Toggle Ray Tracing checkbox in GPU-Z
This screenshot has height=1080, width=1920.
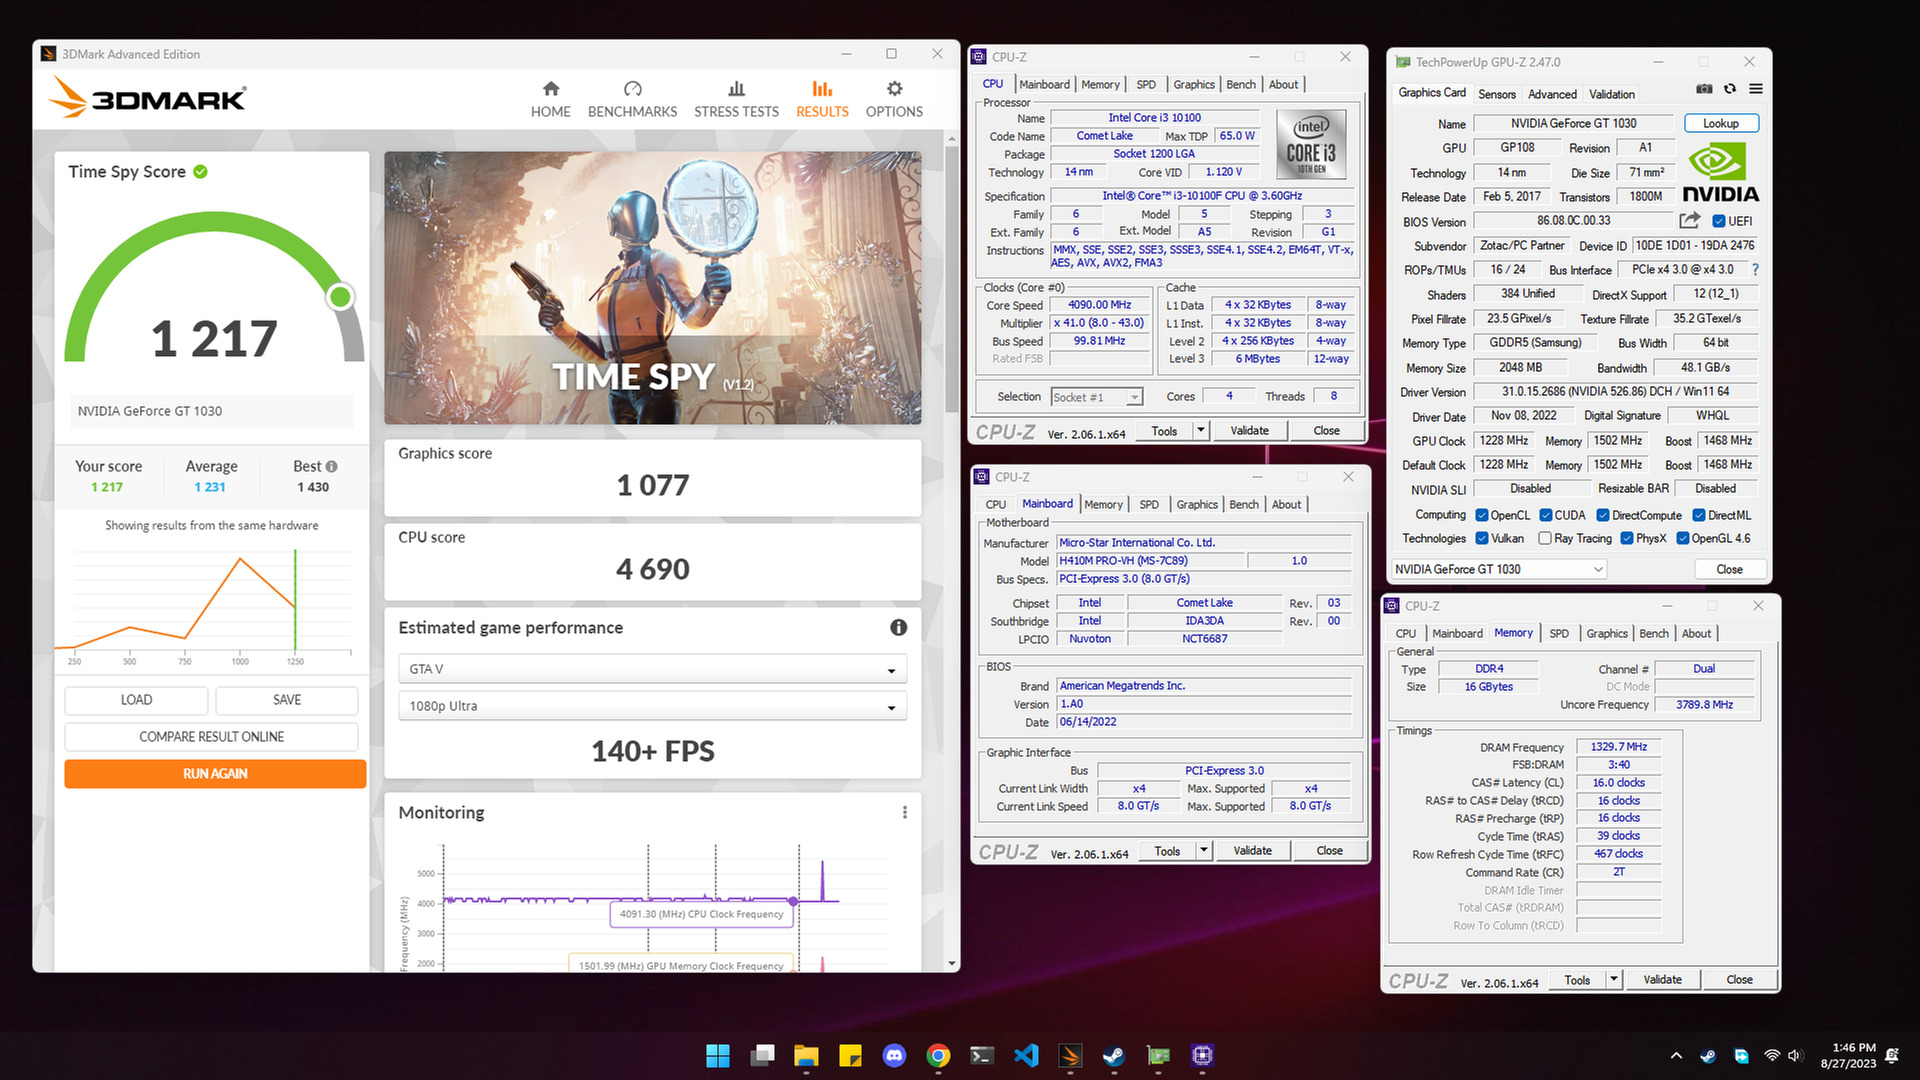point(1545,538)
